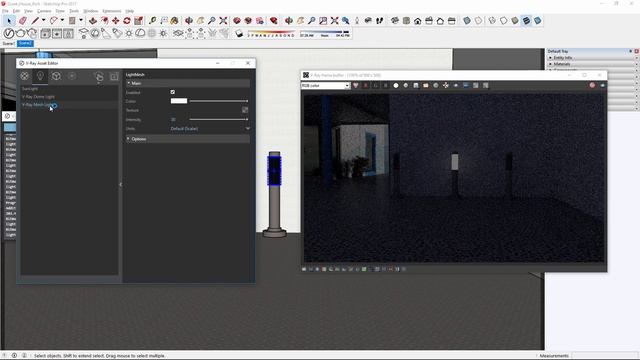
Task: Click frame buffer white circle icon
Action: [396, 85]
